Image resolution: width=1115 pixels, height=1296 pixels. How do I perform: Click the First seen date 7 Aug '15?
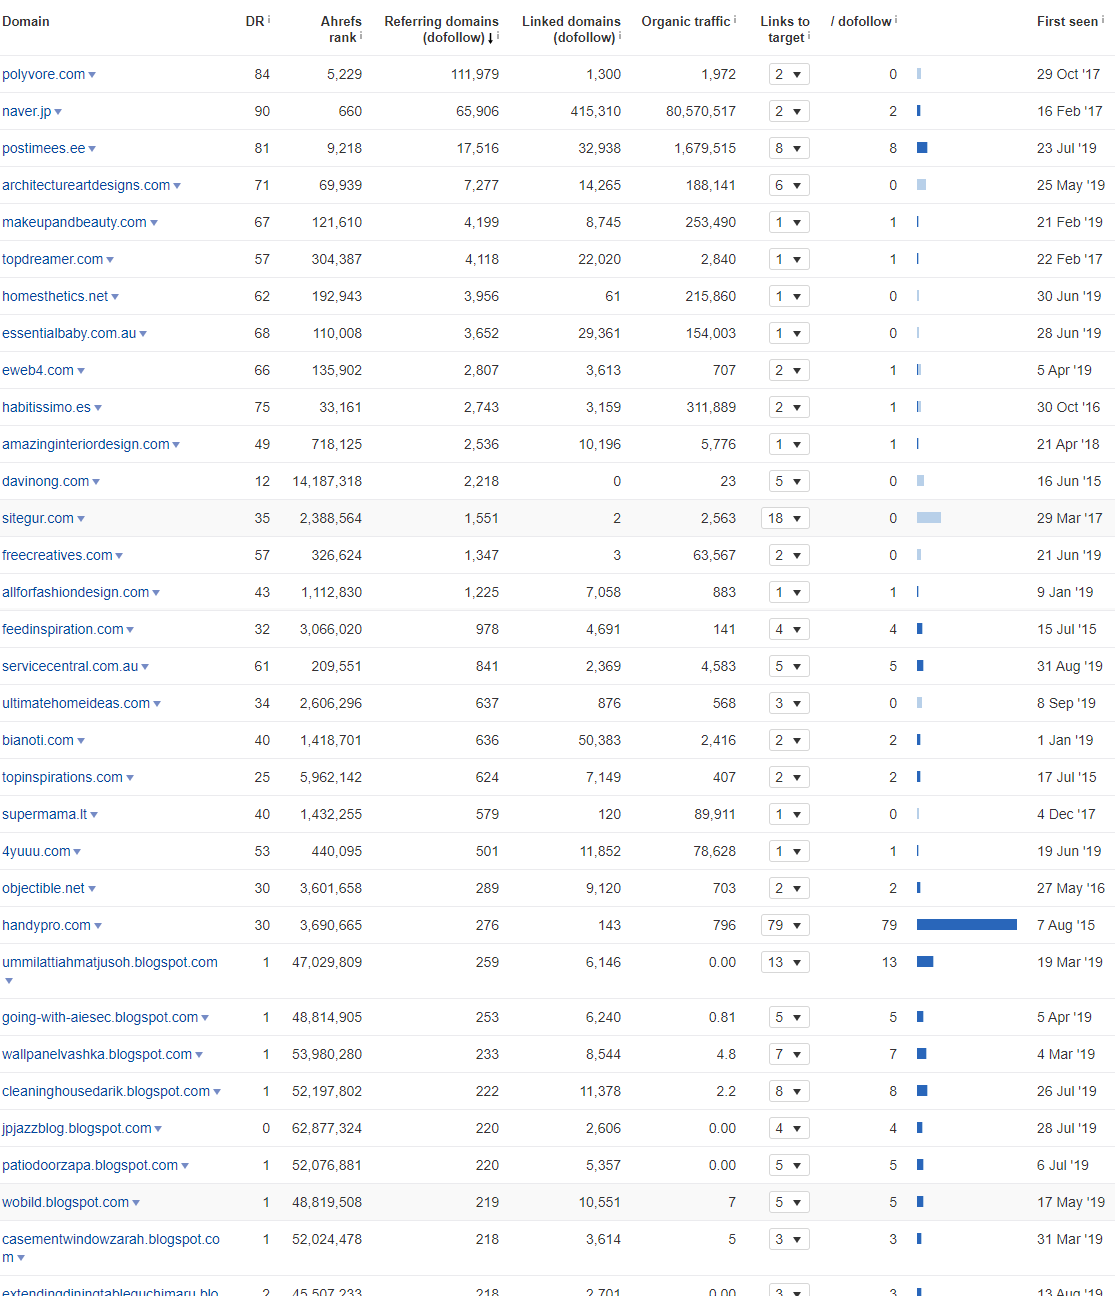pos(1066,925)
